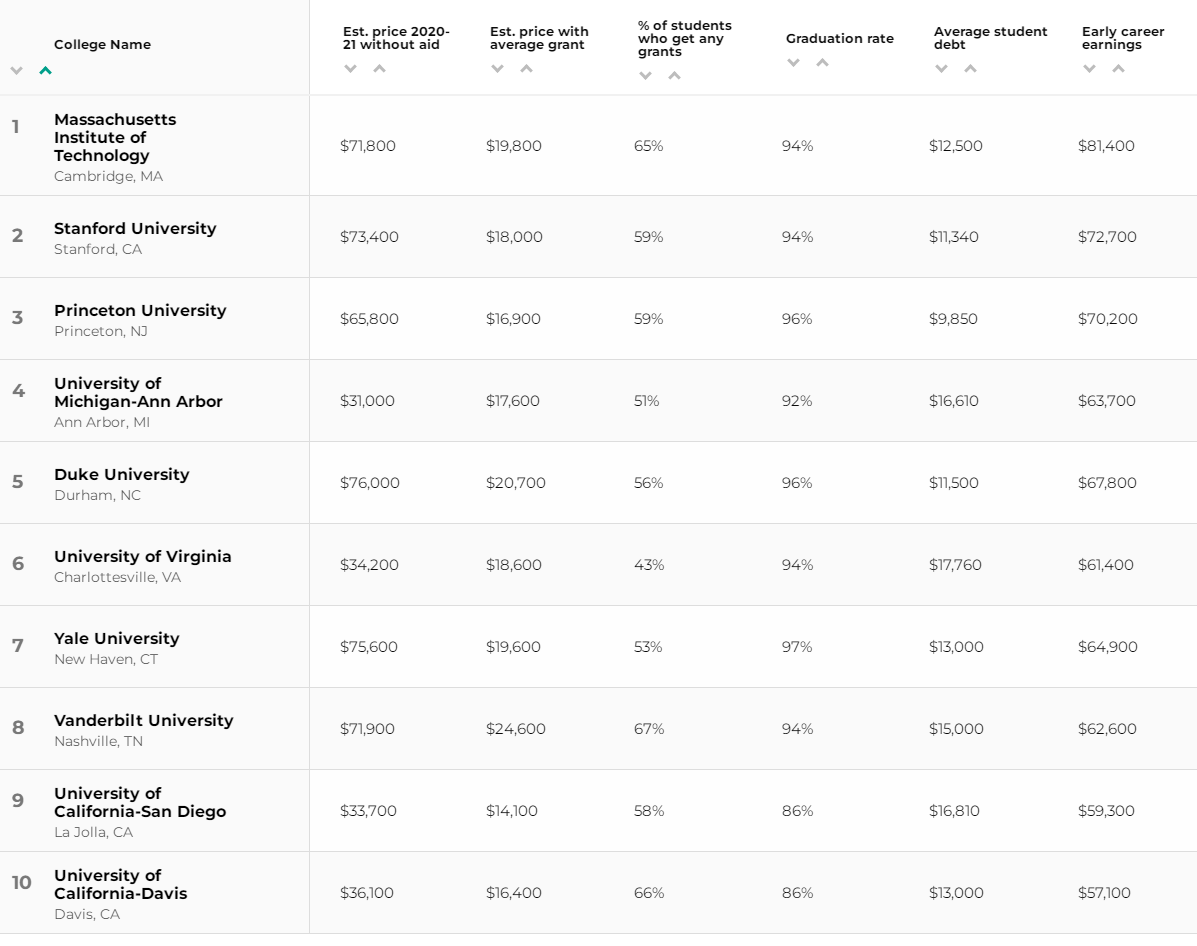
Task: Click Princeton University name
Action: pyautogui.click(x=140, y=311)
